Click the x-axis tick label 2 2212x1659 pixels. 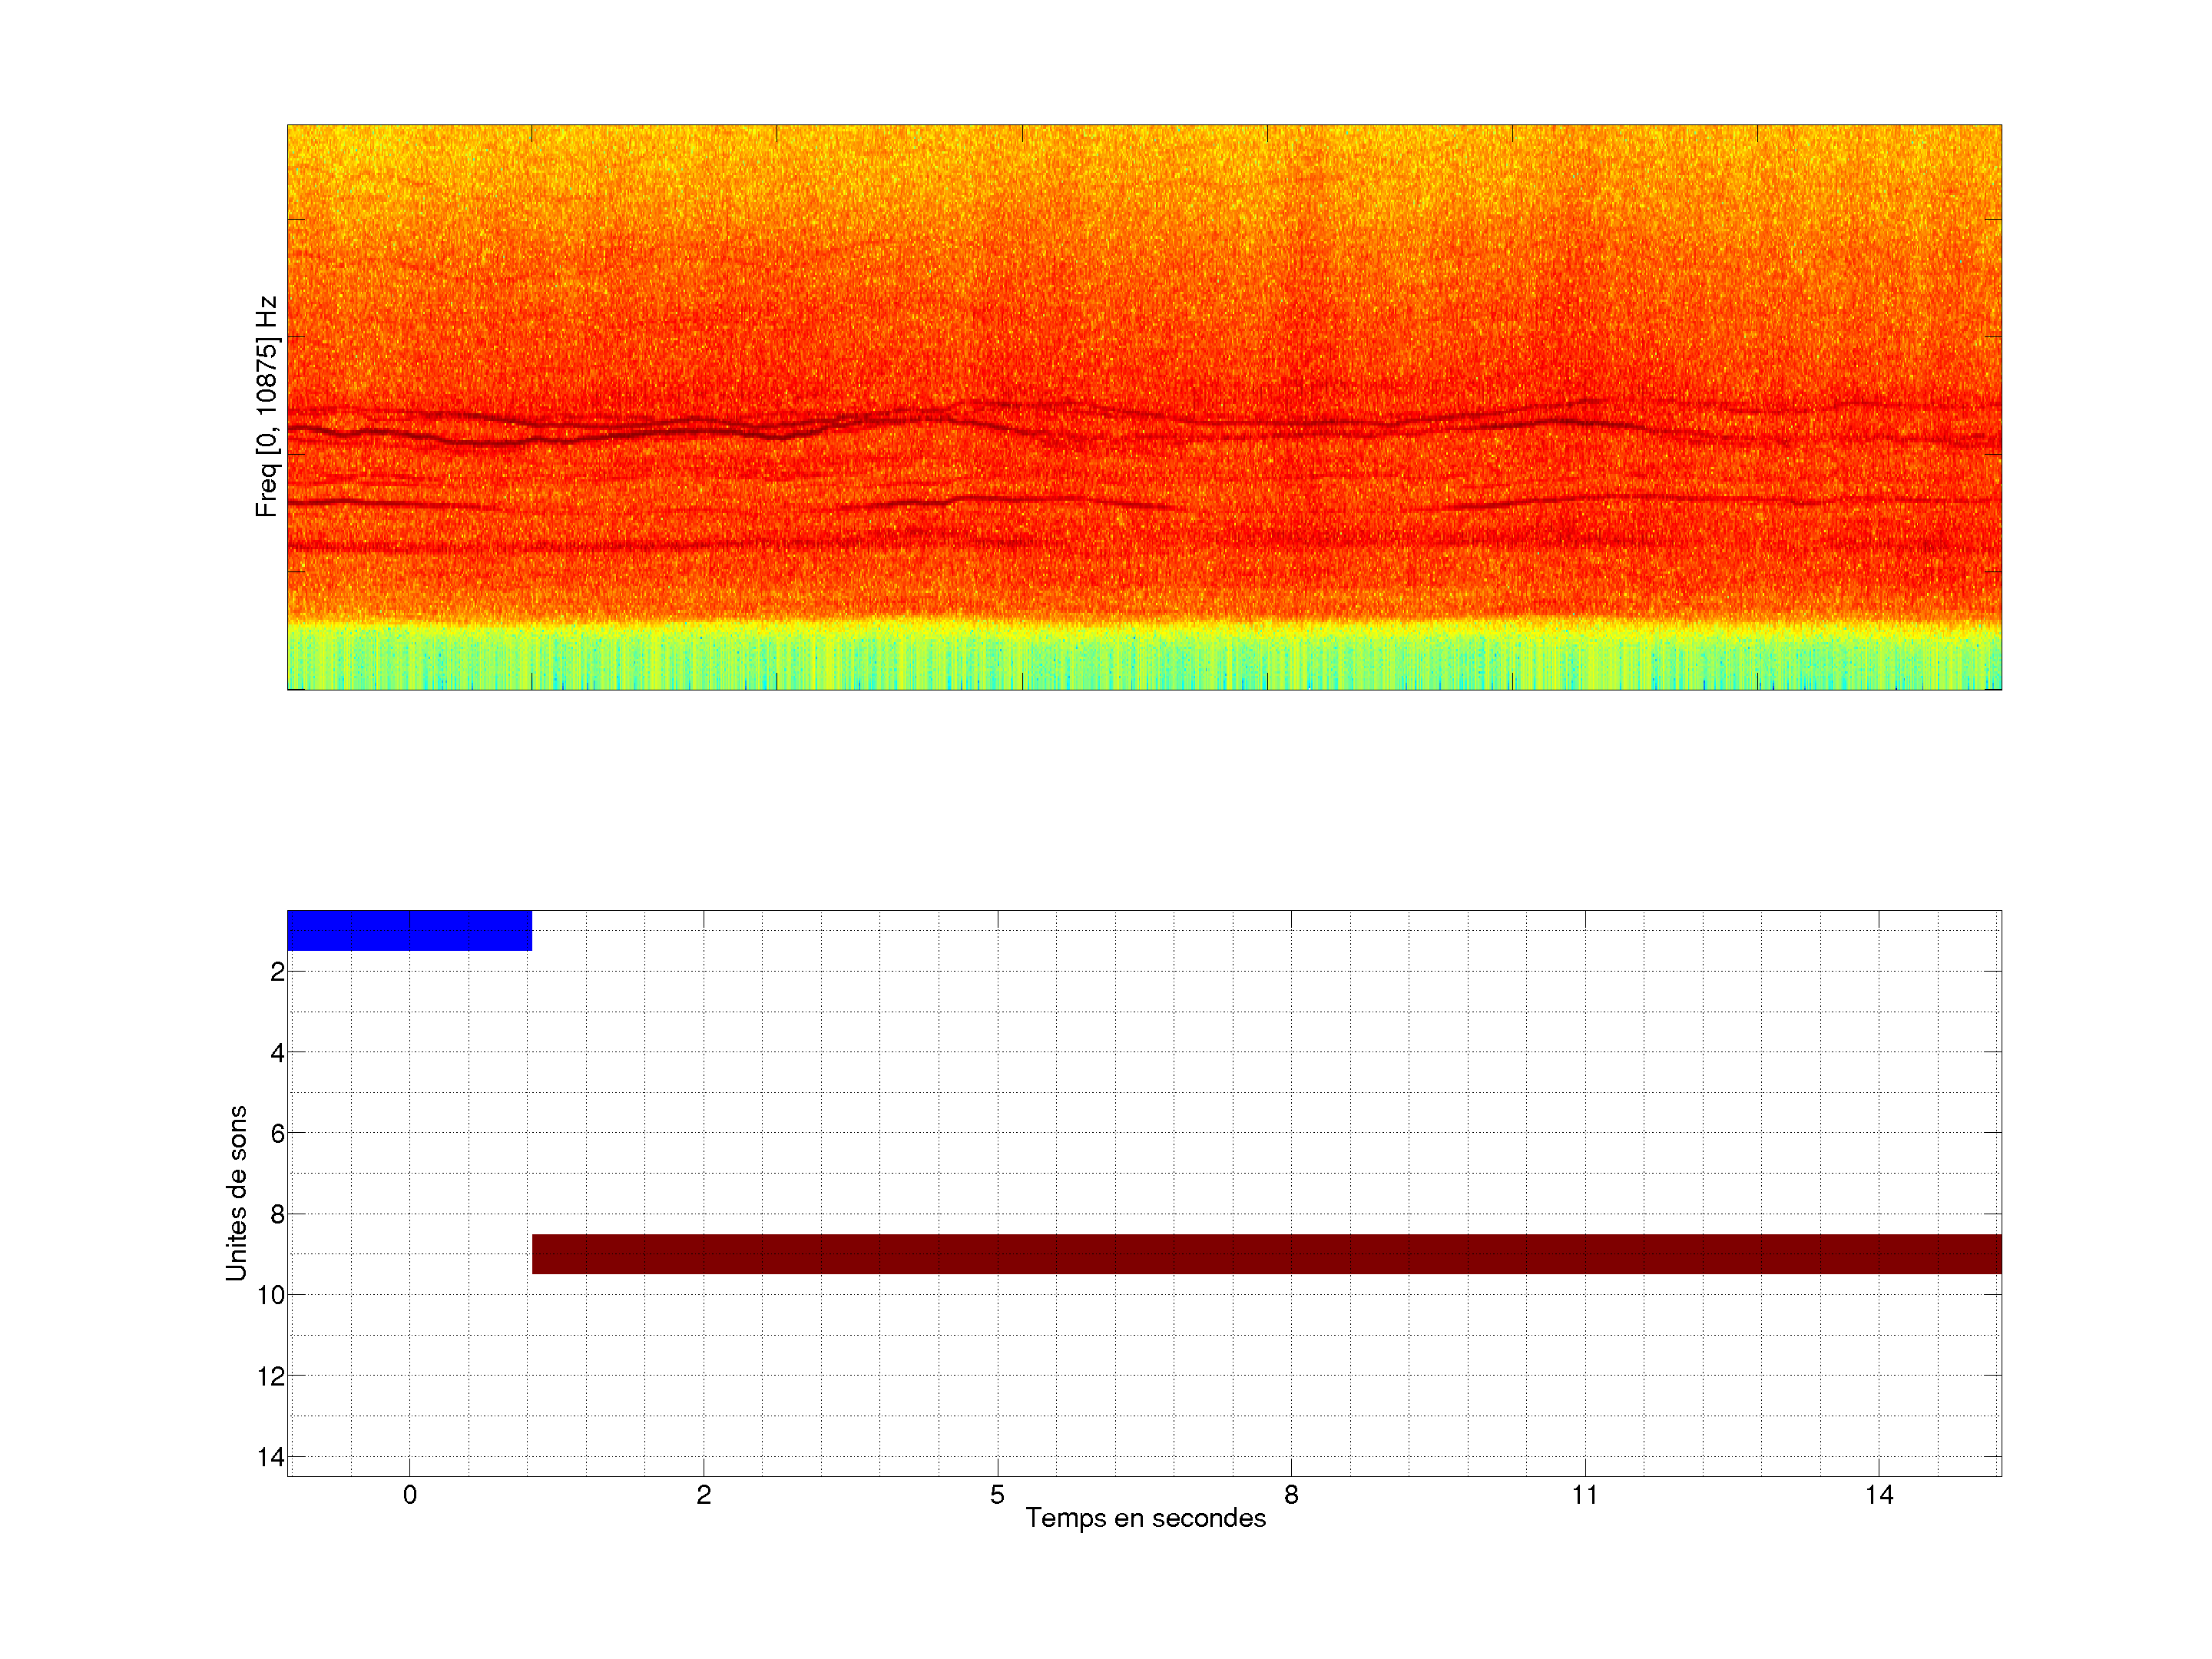pyautogui.click(x=703, y=1495)
